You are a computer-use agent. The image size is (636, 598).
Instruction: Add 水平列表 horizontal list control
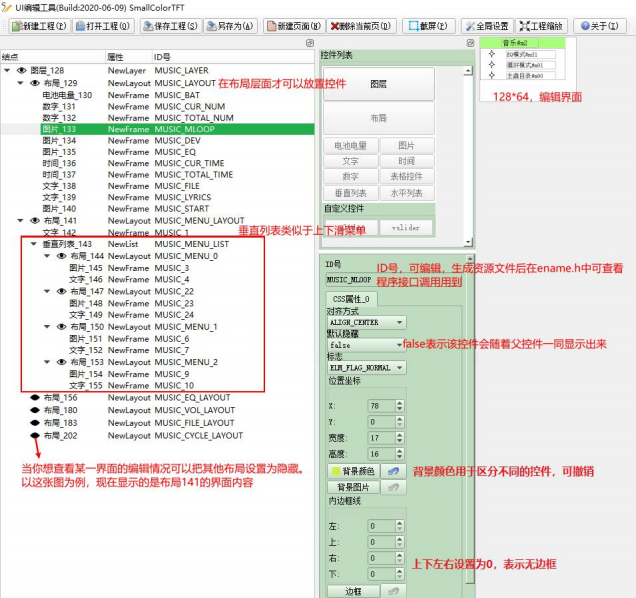coord(406,193)
